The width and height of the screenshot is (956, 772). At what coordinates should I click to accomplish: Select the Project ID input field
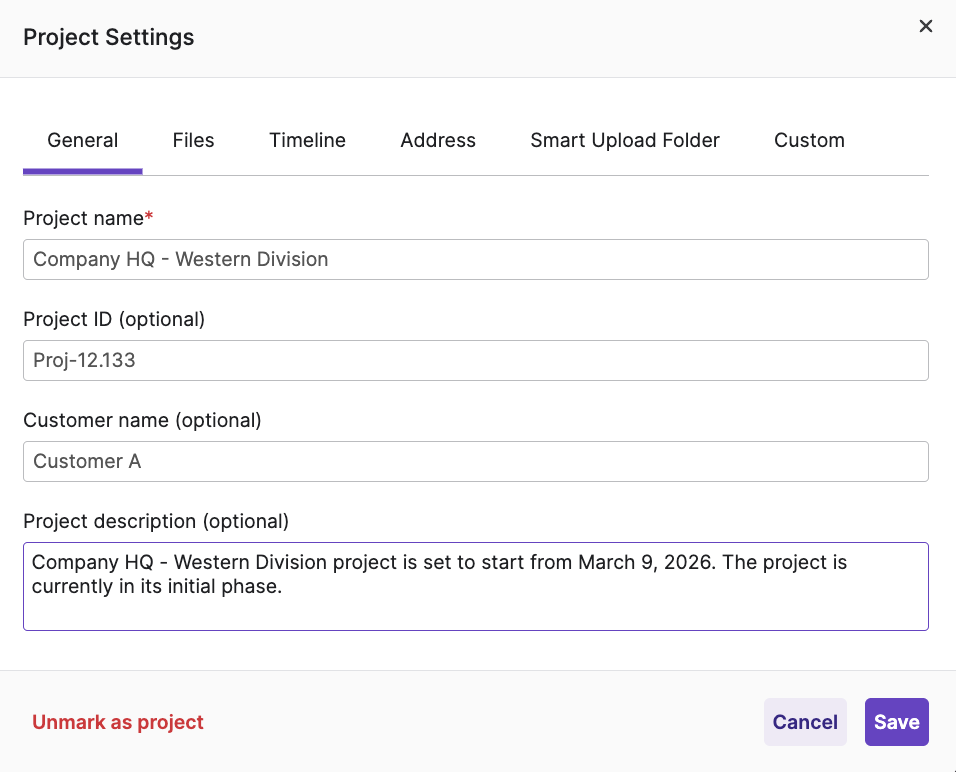pos(475,360)
